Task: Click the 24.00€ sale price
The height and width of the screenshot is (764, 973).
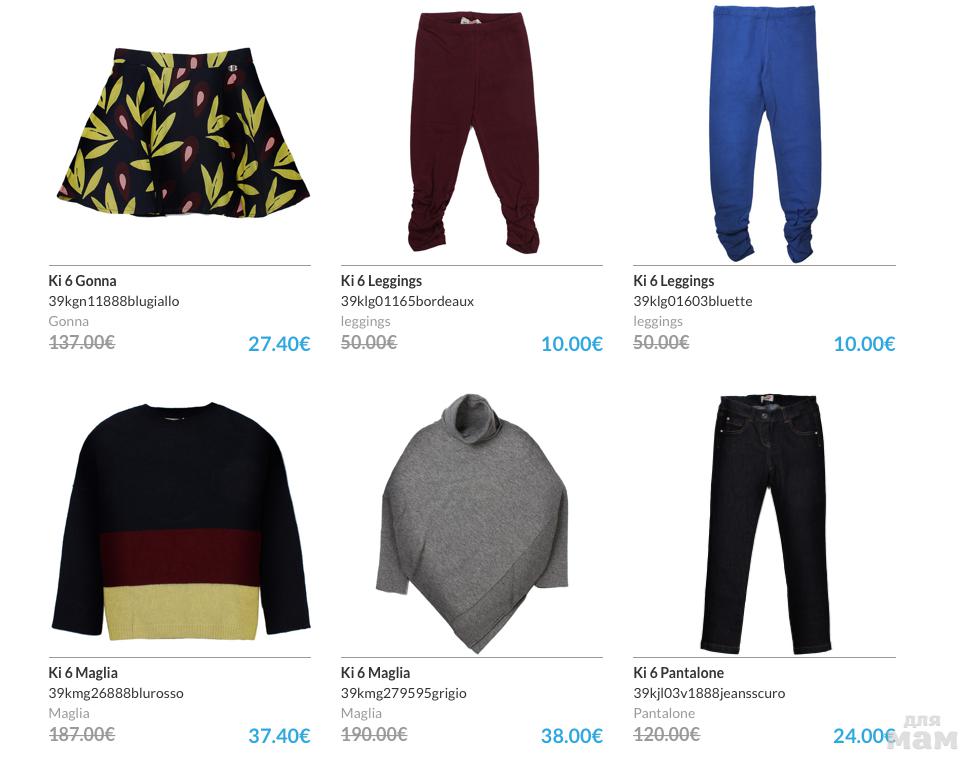Action: pyautogui.click(x=864, y=736)
